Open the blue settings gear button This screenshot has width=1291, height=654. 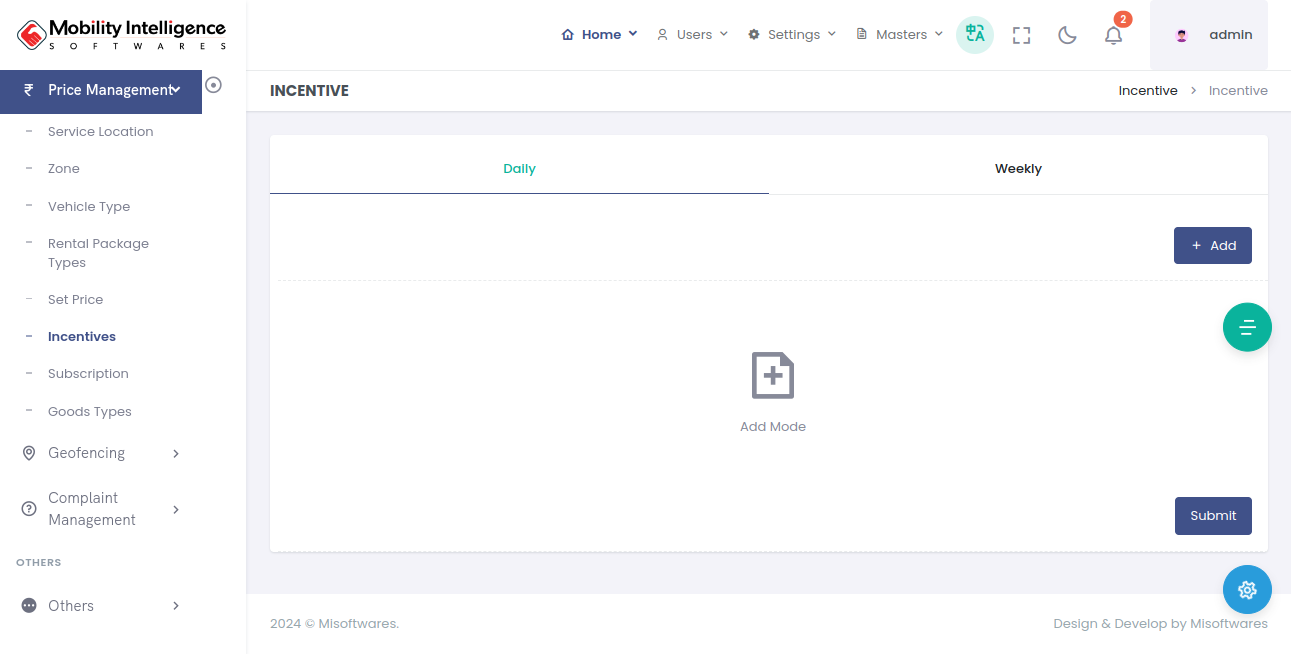click(x=1247, y=590)
